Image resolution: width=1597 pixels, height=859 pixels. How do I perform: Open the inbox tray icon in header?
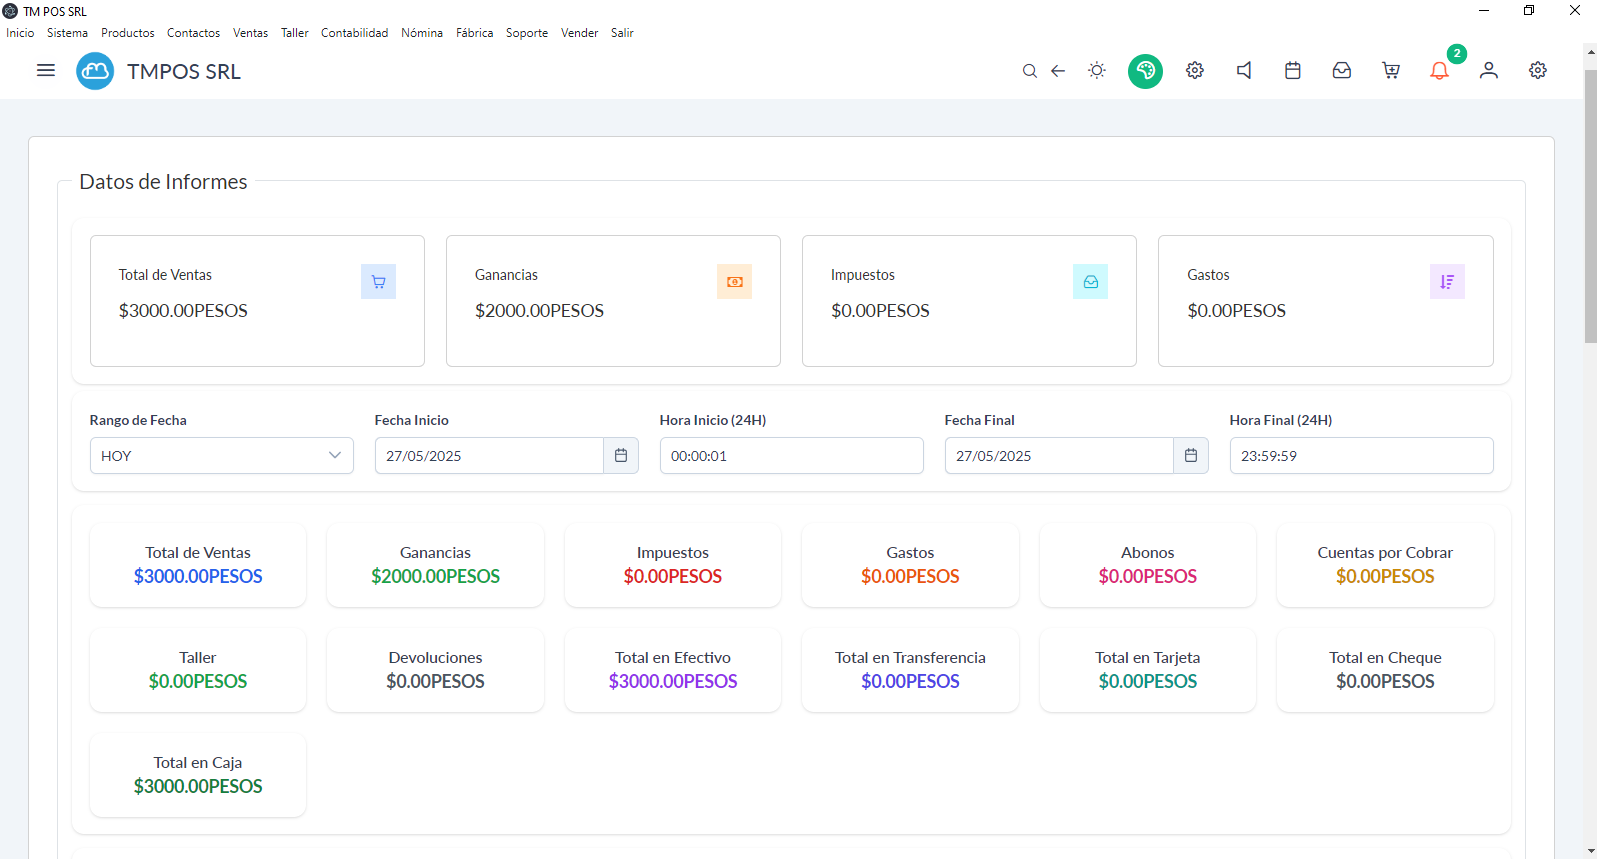(1342, 70)
